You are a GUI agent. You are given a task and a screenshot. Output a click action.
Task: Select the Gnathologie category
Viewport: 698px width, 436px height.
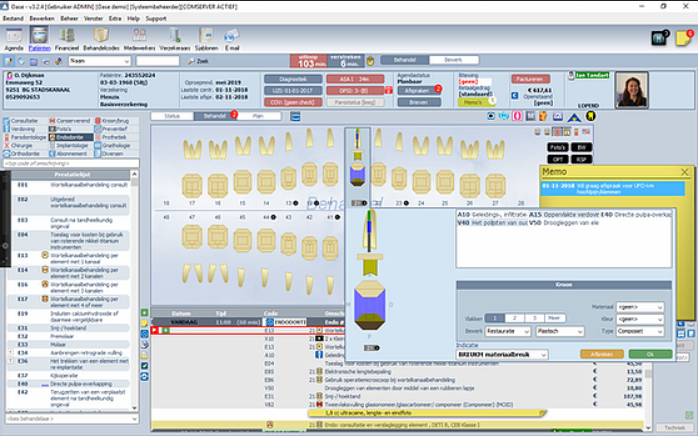point(112,146)
